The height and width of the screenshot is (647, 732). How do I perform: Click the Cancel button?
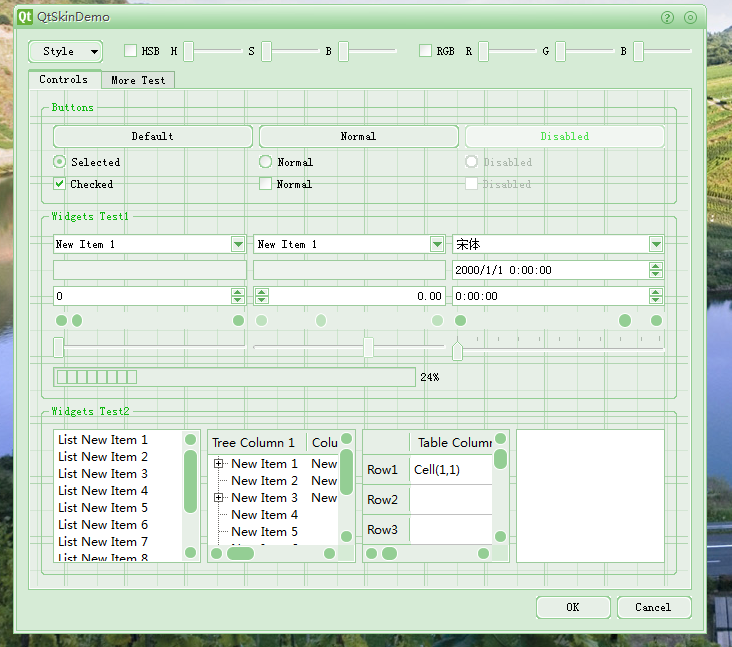pyautogui.click(x=653, y=607)
